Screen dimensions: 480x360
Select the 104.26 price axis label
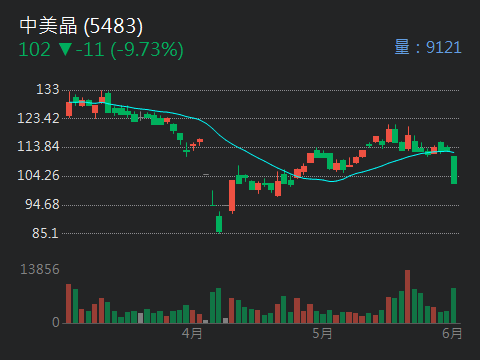[38, 175]
